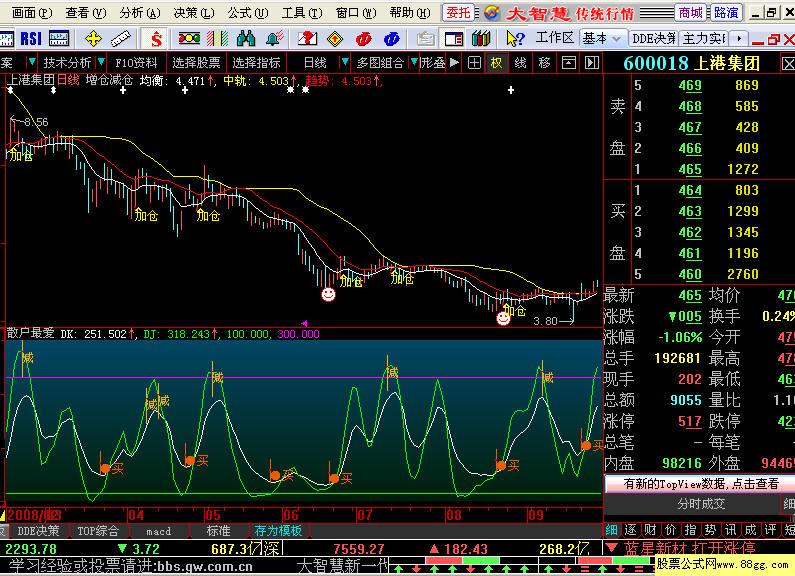Click the 选择指标 button

[x=256, y=63]
